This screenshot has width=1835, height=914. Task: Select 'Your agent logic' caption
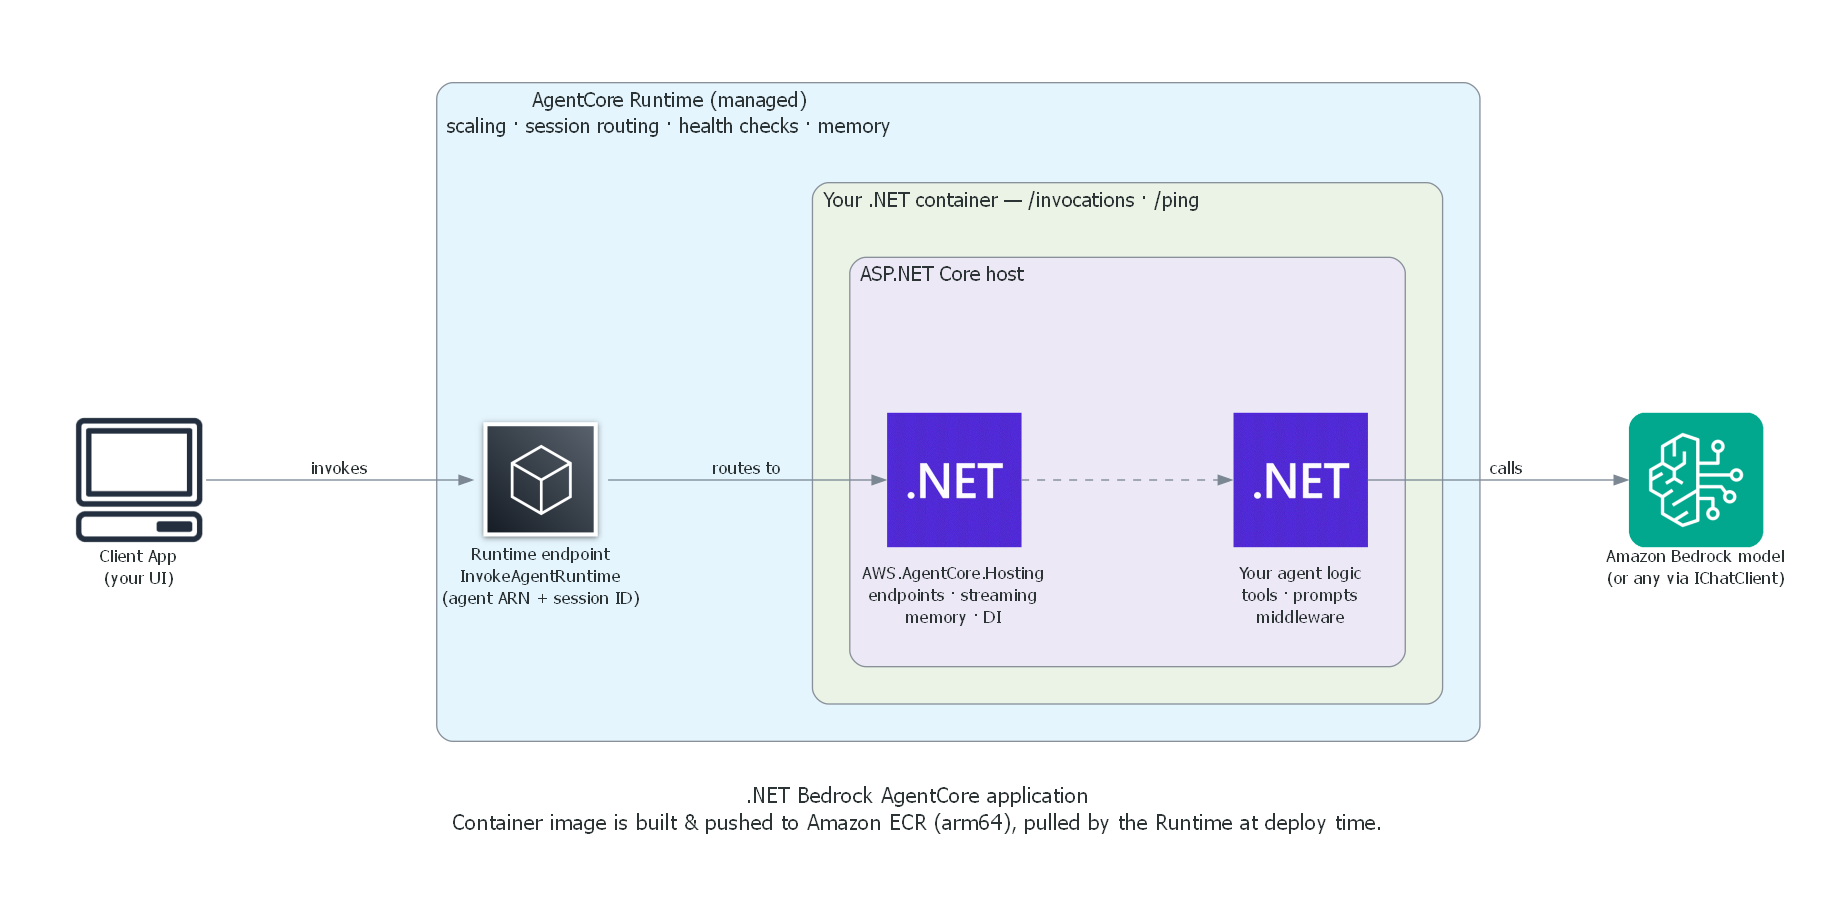1300,573
